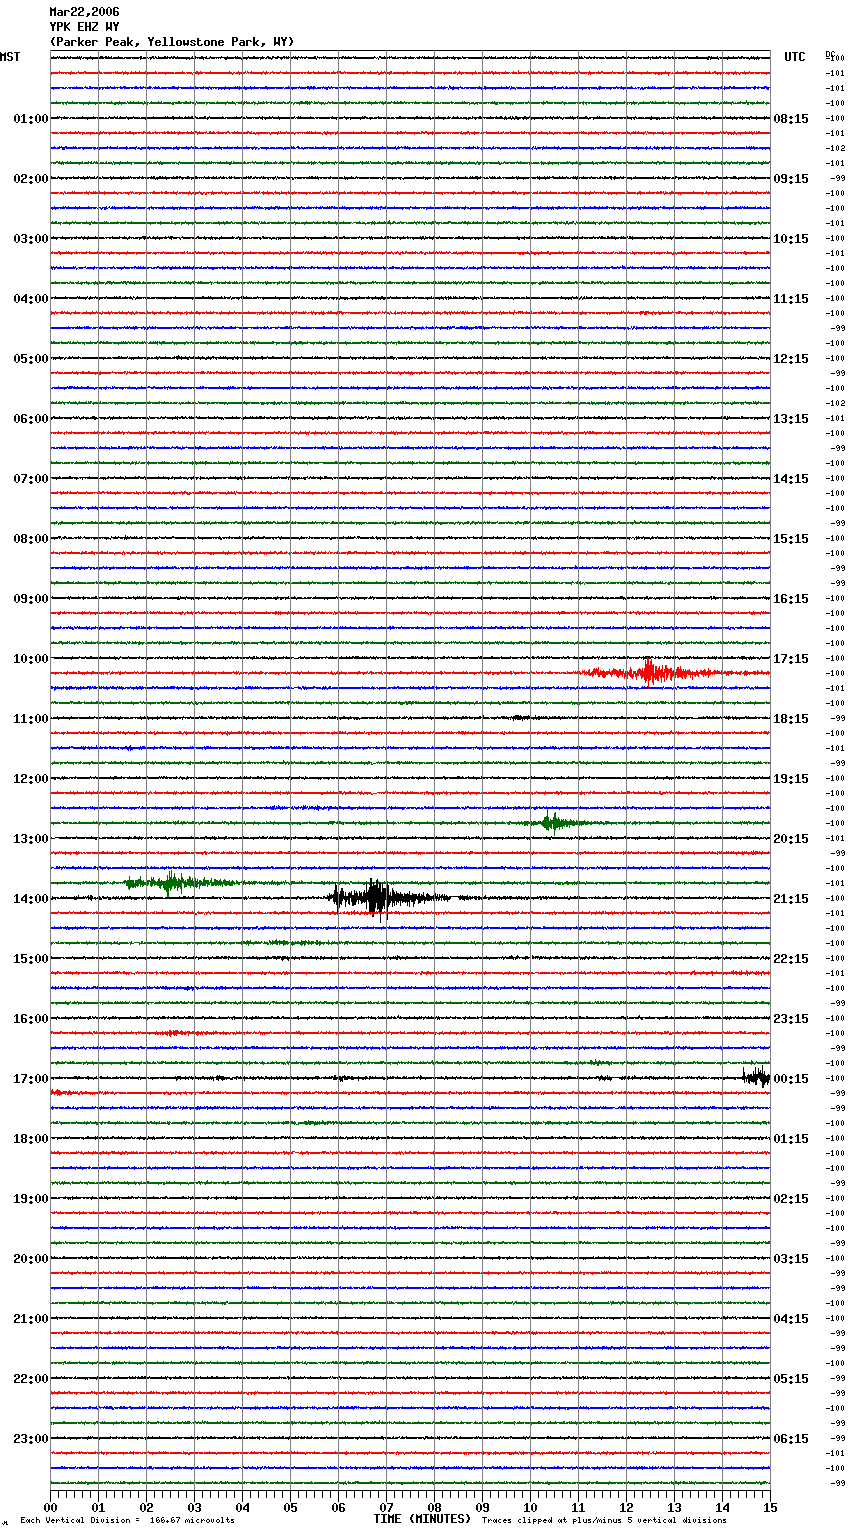Select the station code "YPK EHZ WY"
This screenshot has height=1534, width=850.
coord(84,27)
